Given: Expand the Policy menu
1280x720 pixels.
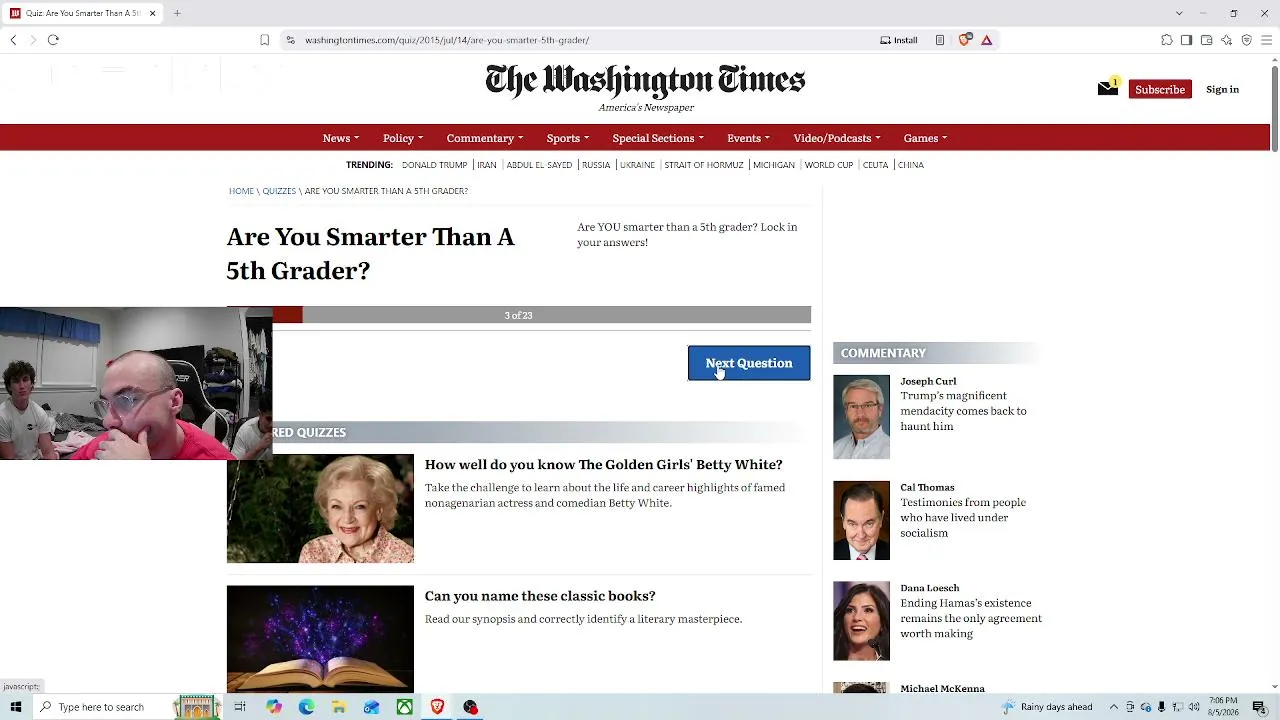Looking at the screenshot, I should (x=403, y=138).
